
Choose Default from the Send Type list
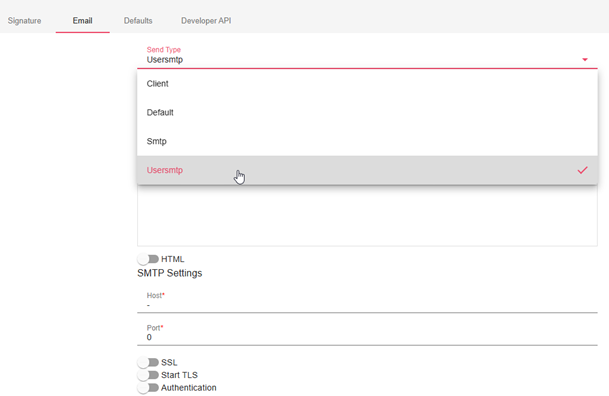click(367, 112)
